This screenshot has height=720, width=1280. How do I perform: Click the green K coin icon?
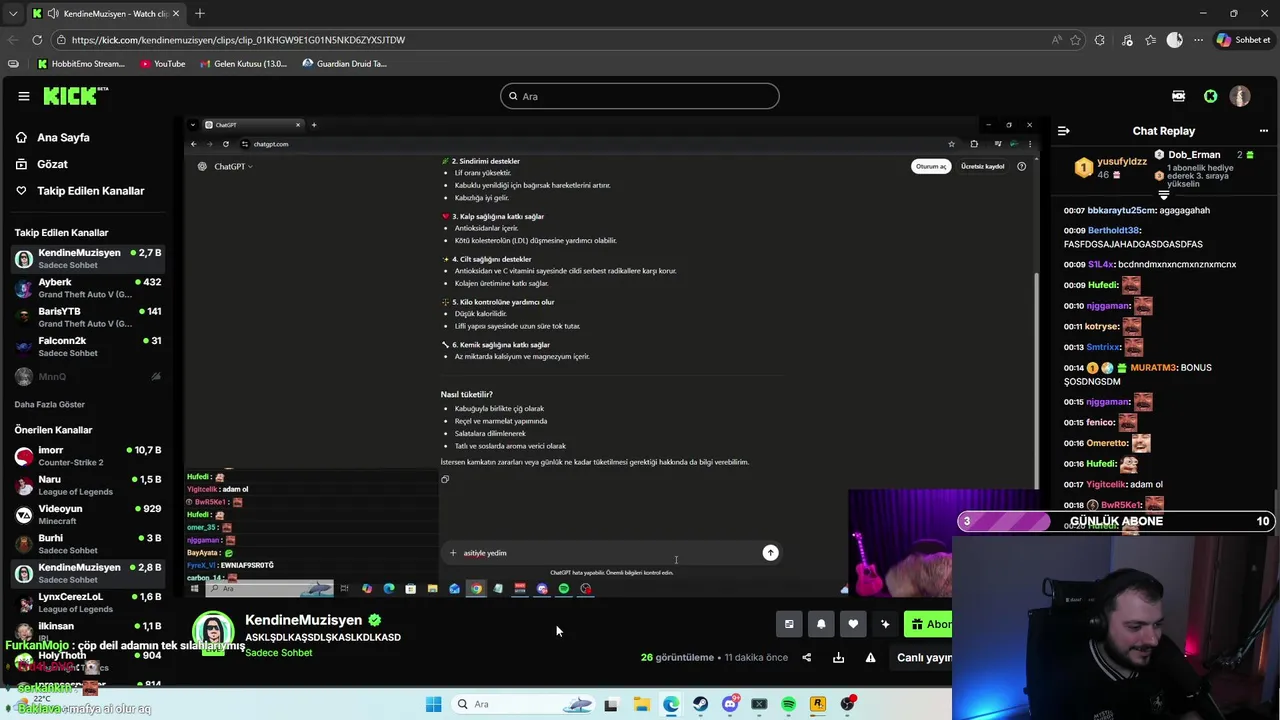point(1211,96)
